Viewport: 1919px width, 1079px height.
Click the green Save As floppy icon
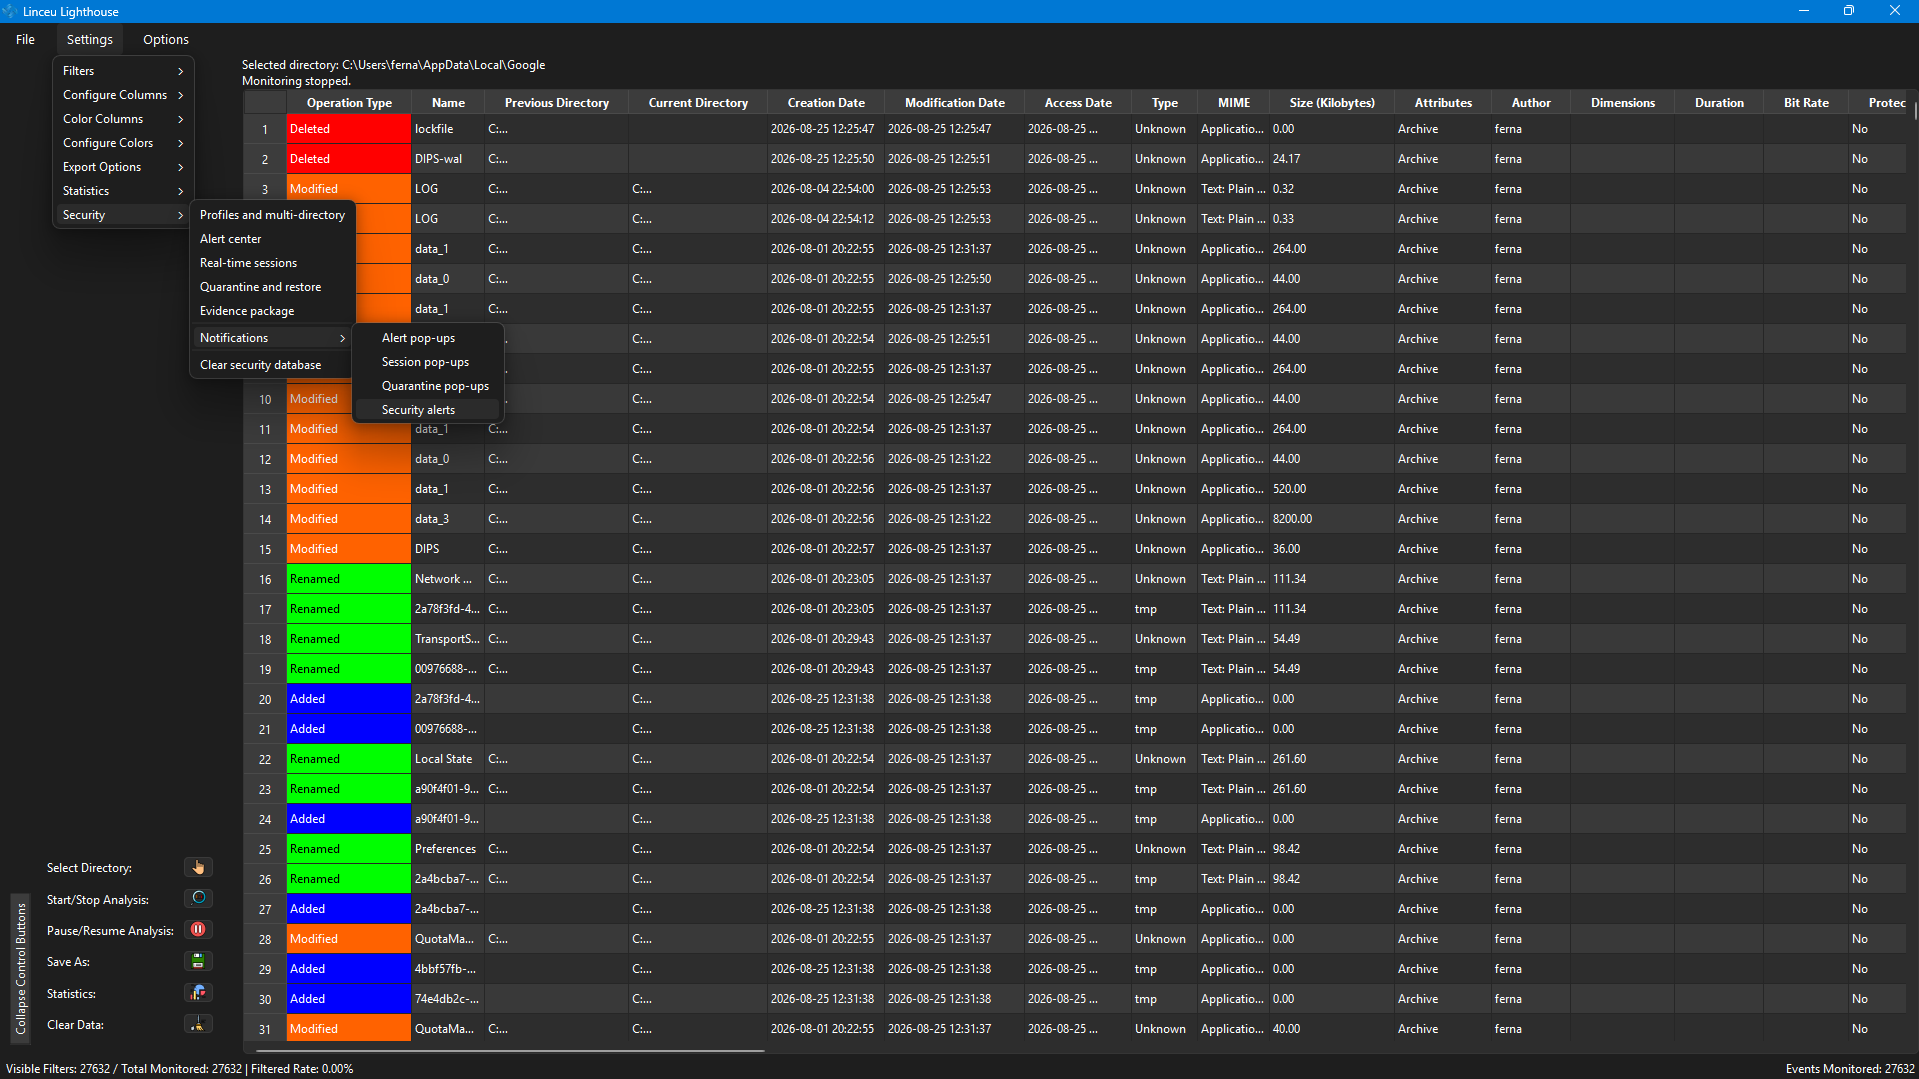click(198, 961)
